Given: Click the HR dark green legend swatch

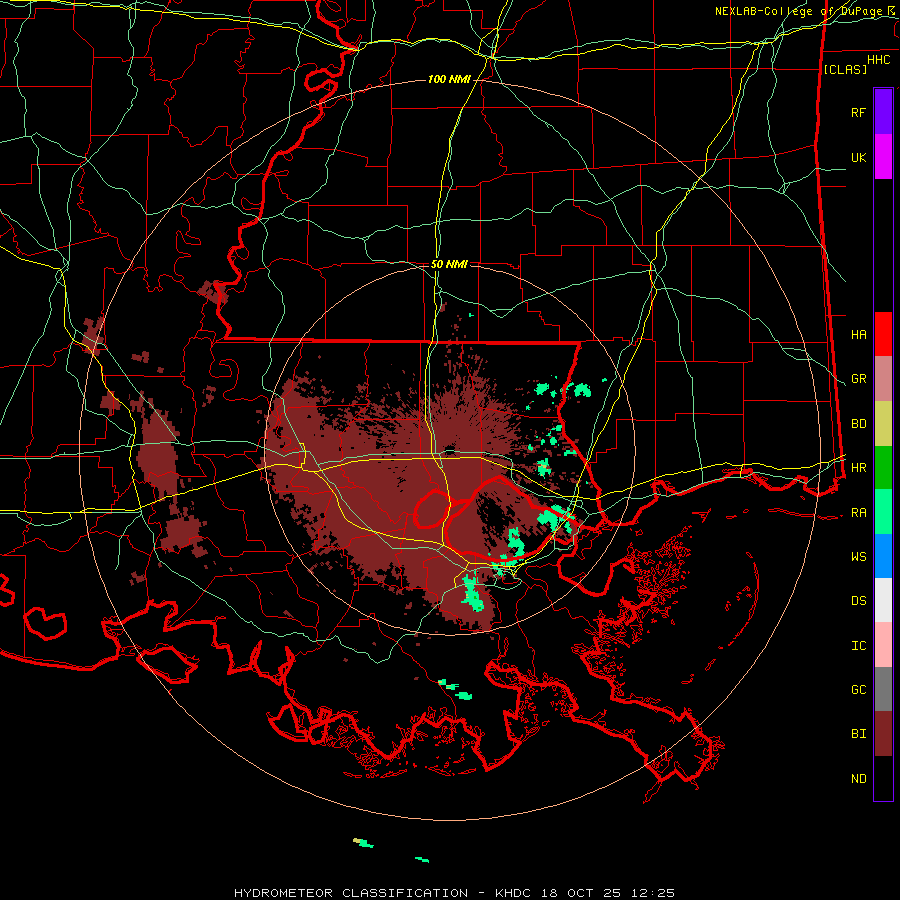Looking at the screenshot, I should click(883, 468).
